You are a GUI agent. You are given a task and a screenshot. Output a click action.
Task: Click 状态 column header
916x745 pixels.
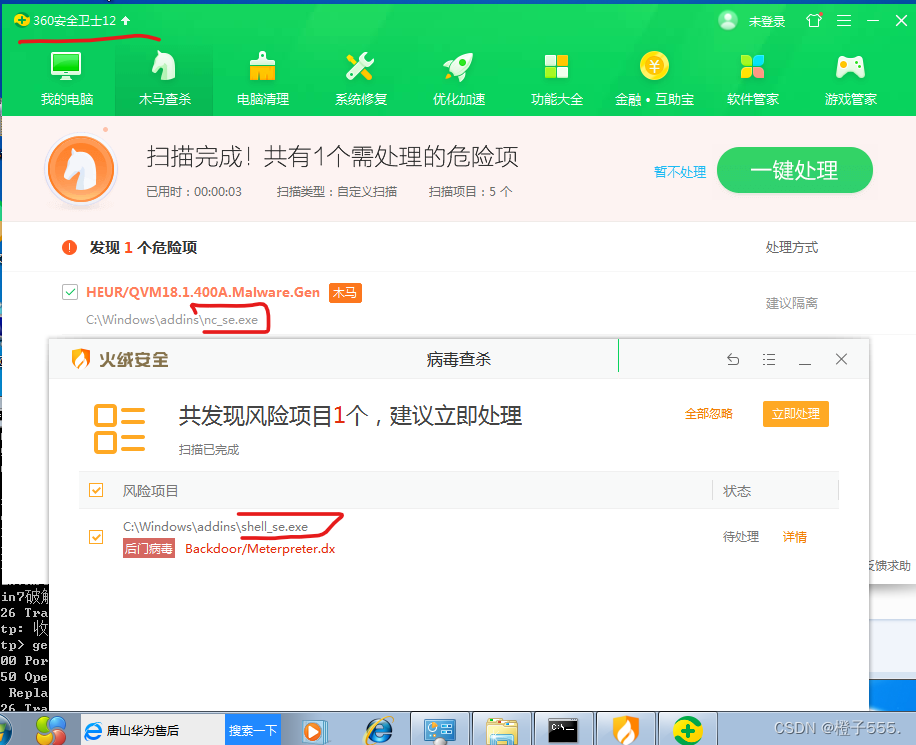point(737,491)
